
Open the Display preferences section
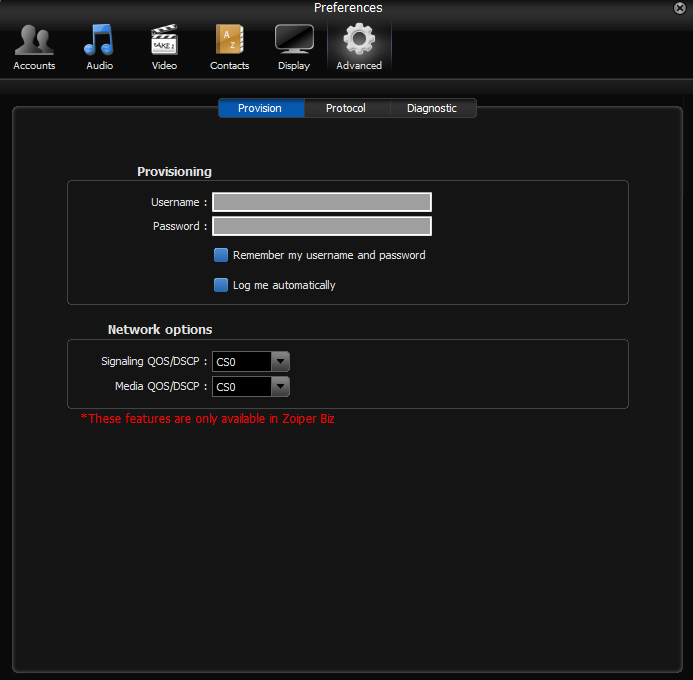coord(294,47)
